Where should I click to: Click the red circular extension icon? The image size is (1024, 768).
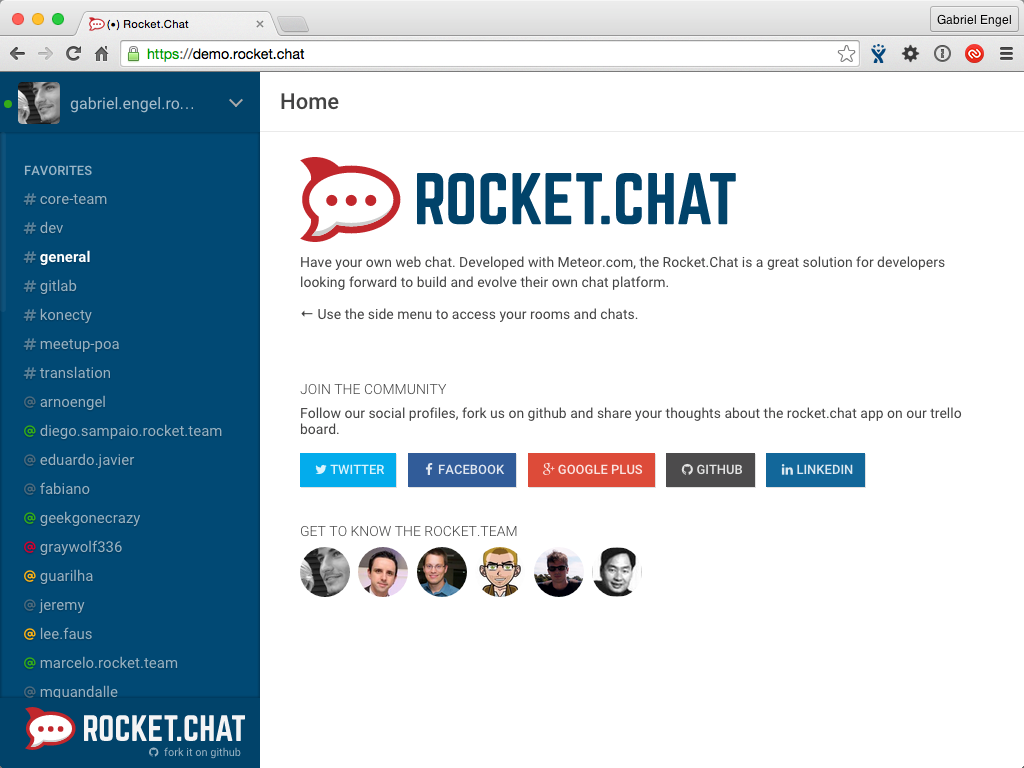(x=974, y=54)
